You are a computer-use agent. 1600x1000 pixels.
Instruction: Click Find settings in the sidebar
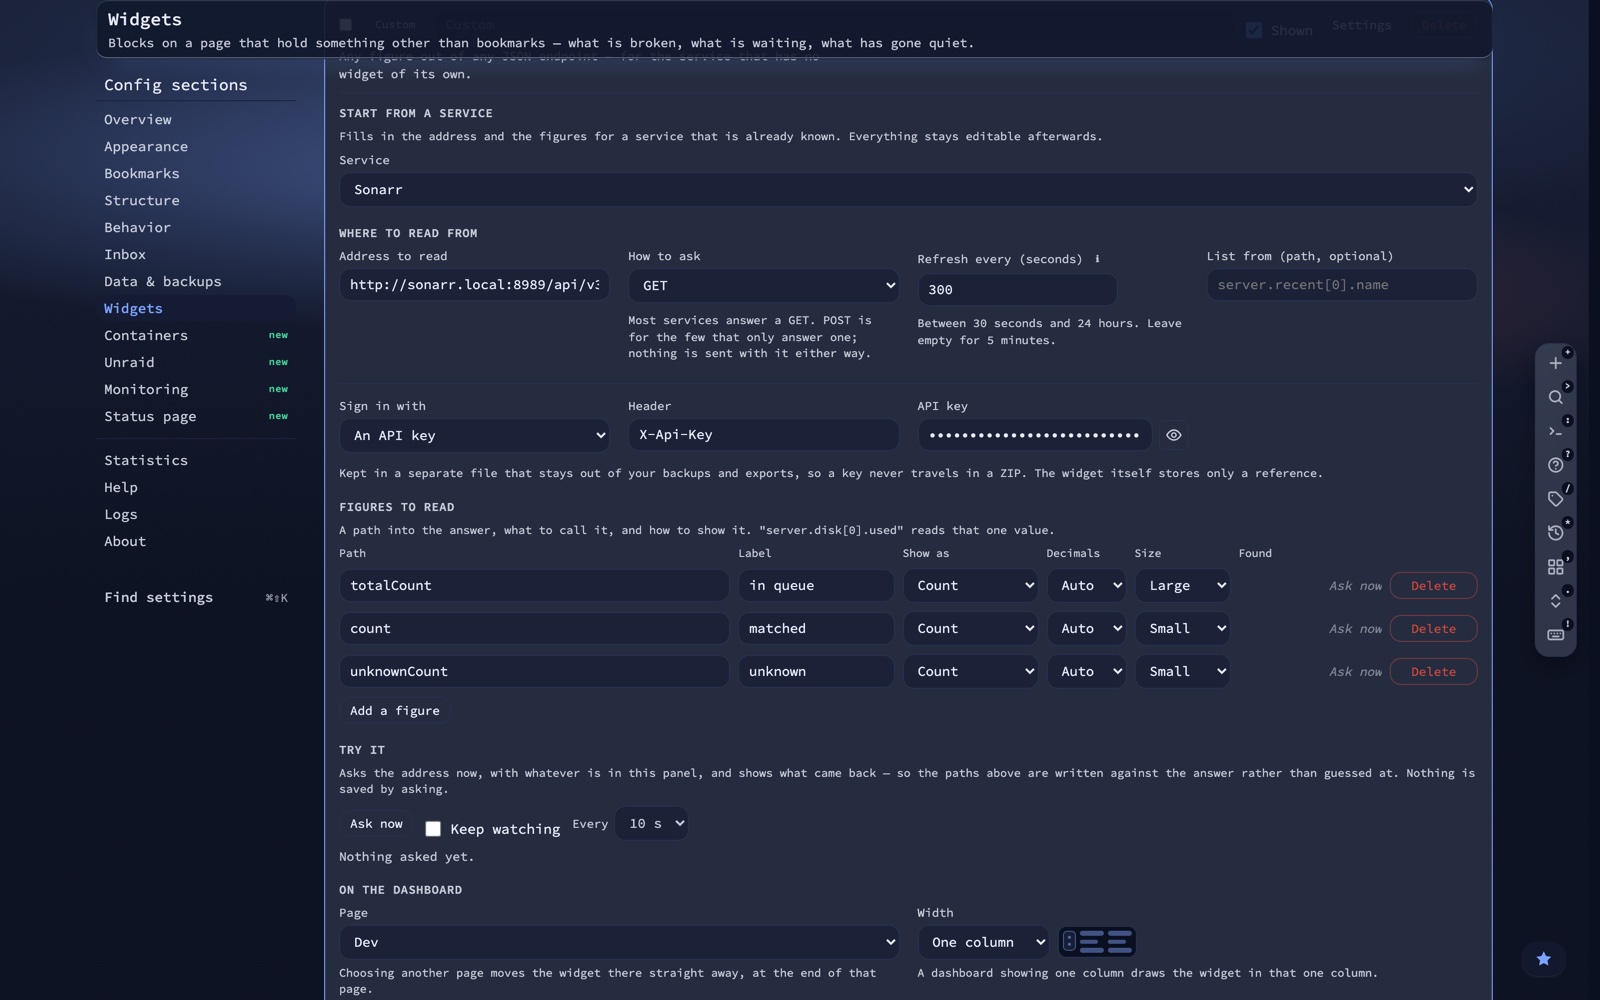pos(196,598)
